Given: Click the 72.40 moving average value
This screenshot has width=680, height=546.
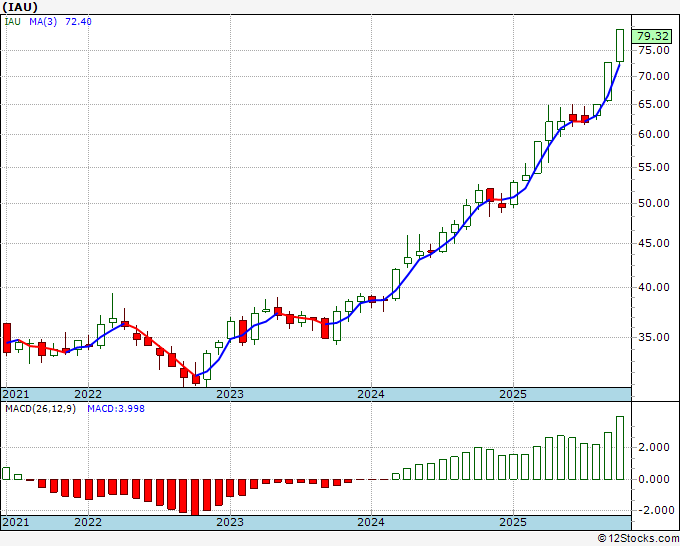Looking at the screenshot, I should pyautogui.click(x=78, y=22).
